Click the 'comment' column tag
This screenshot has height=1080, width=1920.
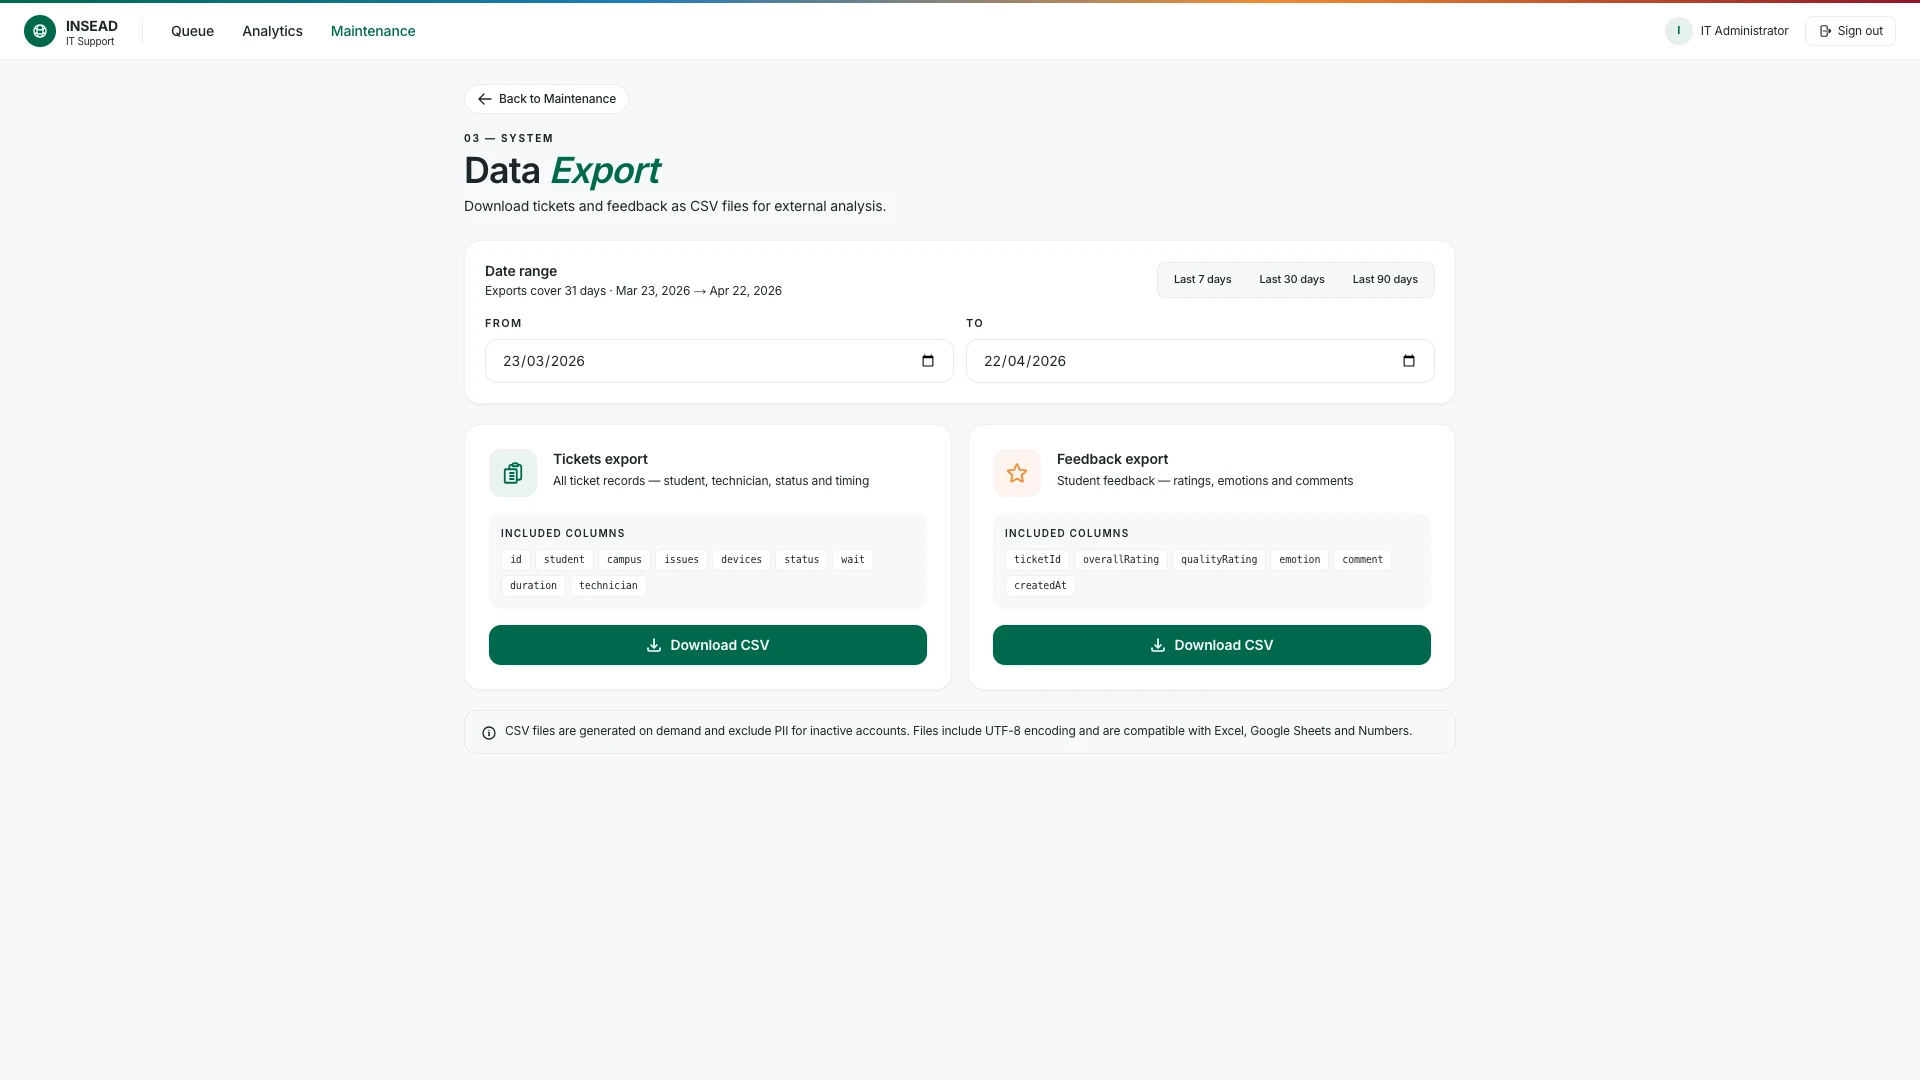click(x=1363, y=560)
